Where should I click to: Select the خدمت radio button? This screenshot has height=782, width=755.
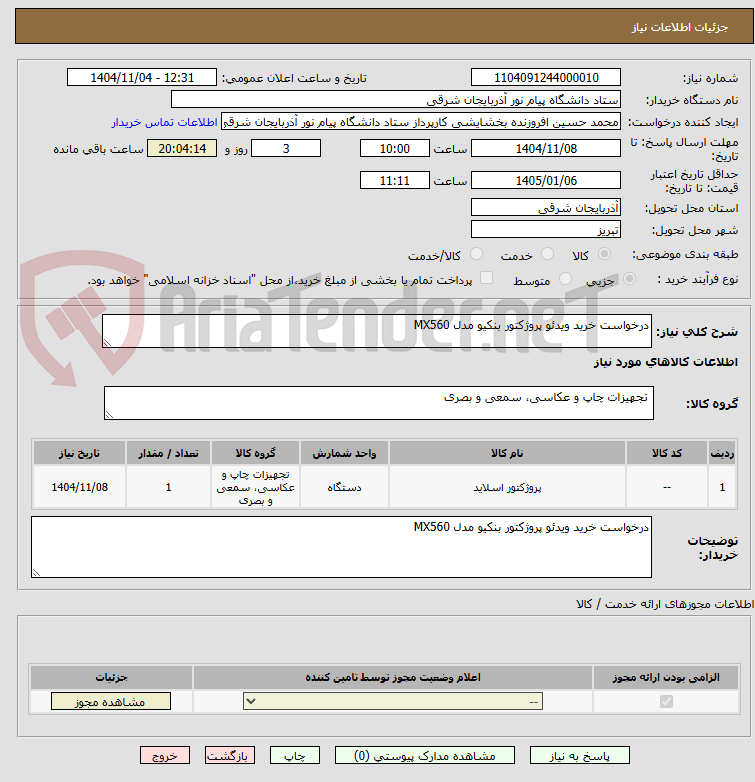point(548,254)
